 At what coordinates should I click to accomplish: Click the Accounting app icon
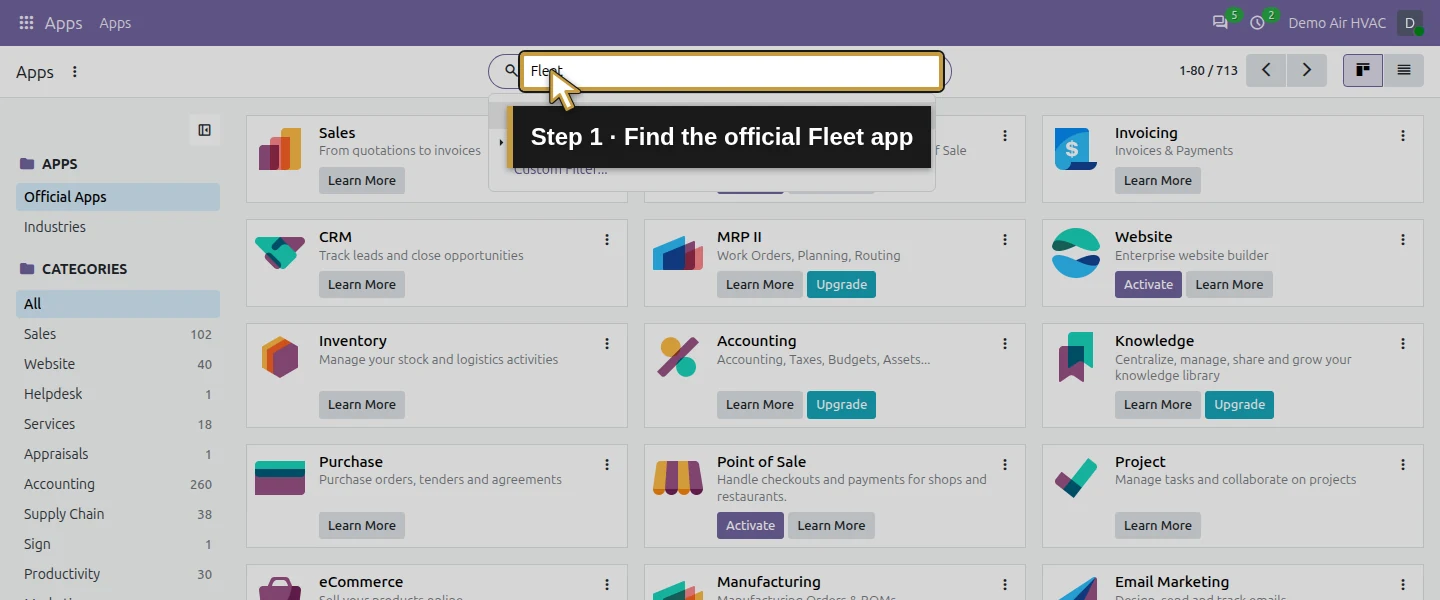click(x=678, y=357)
